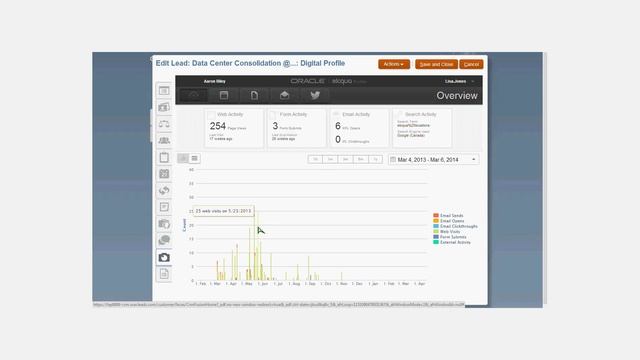
Task: Click Save and Close
Action: point(436,64)
